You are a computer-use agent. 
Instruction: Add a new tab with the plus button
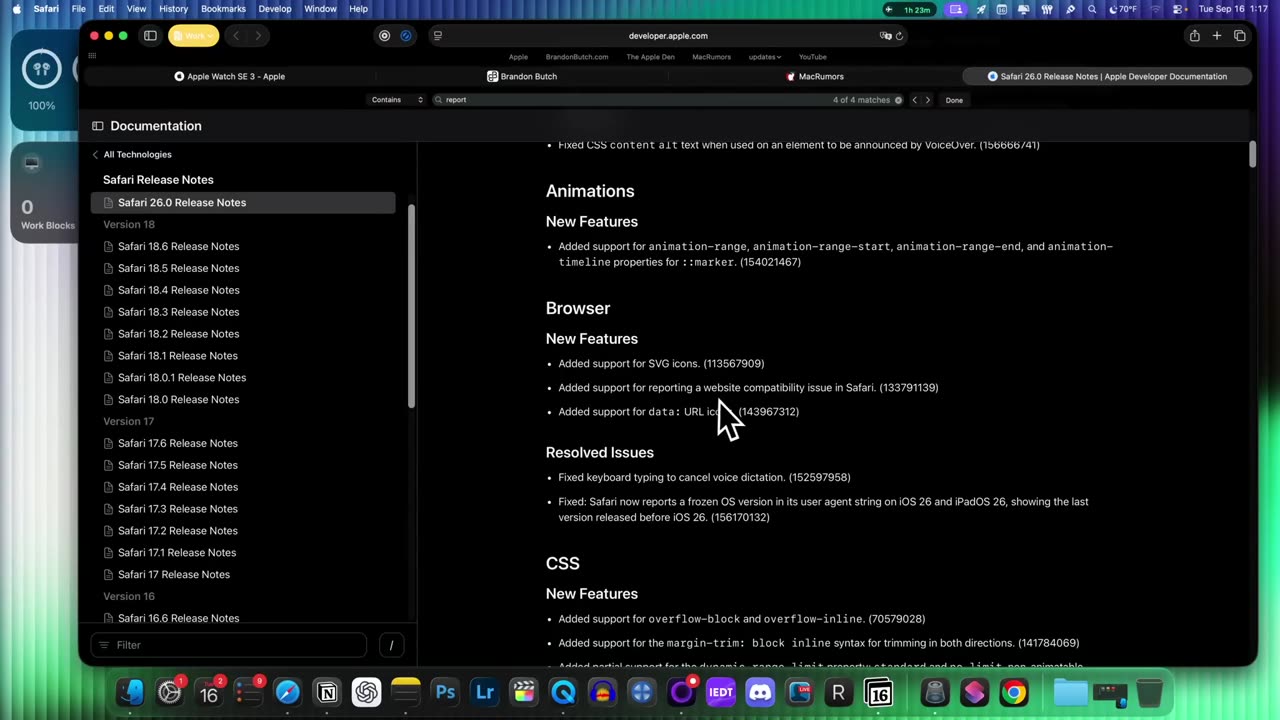[1217, 36]
